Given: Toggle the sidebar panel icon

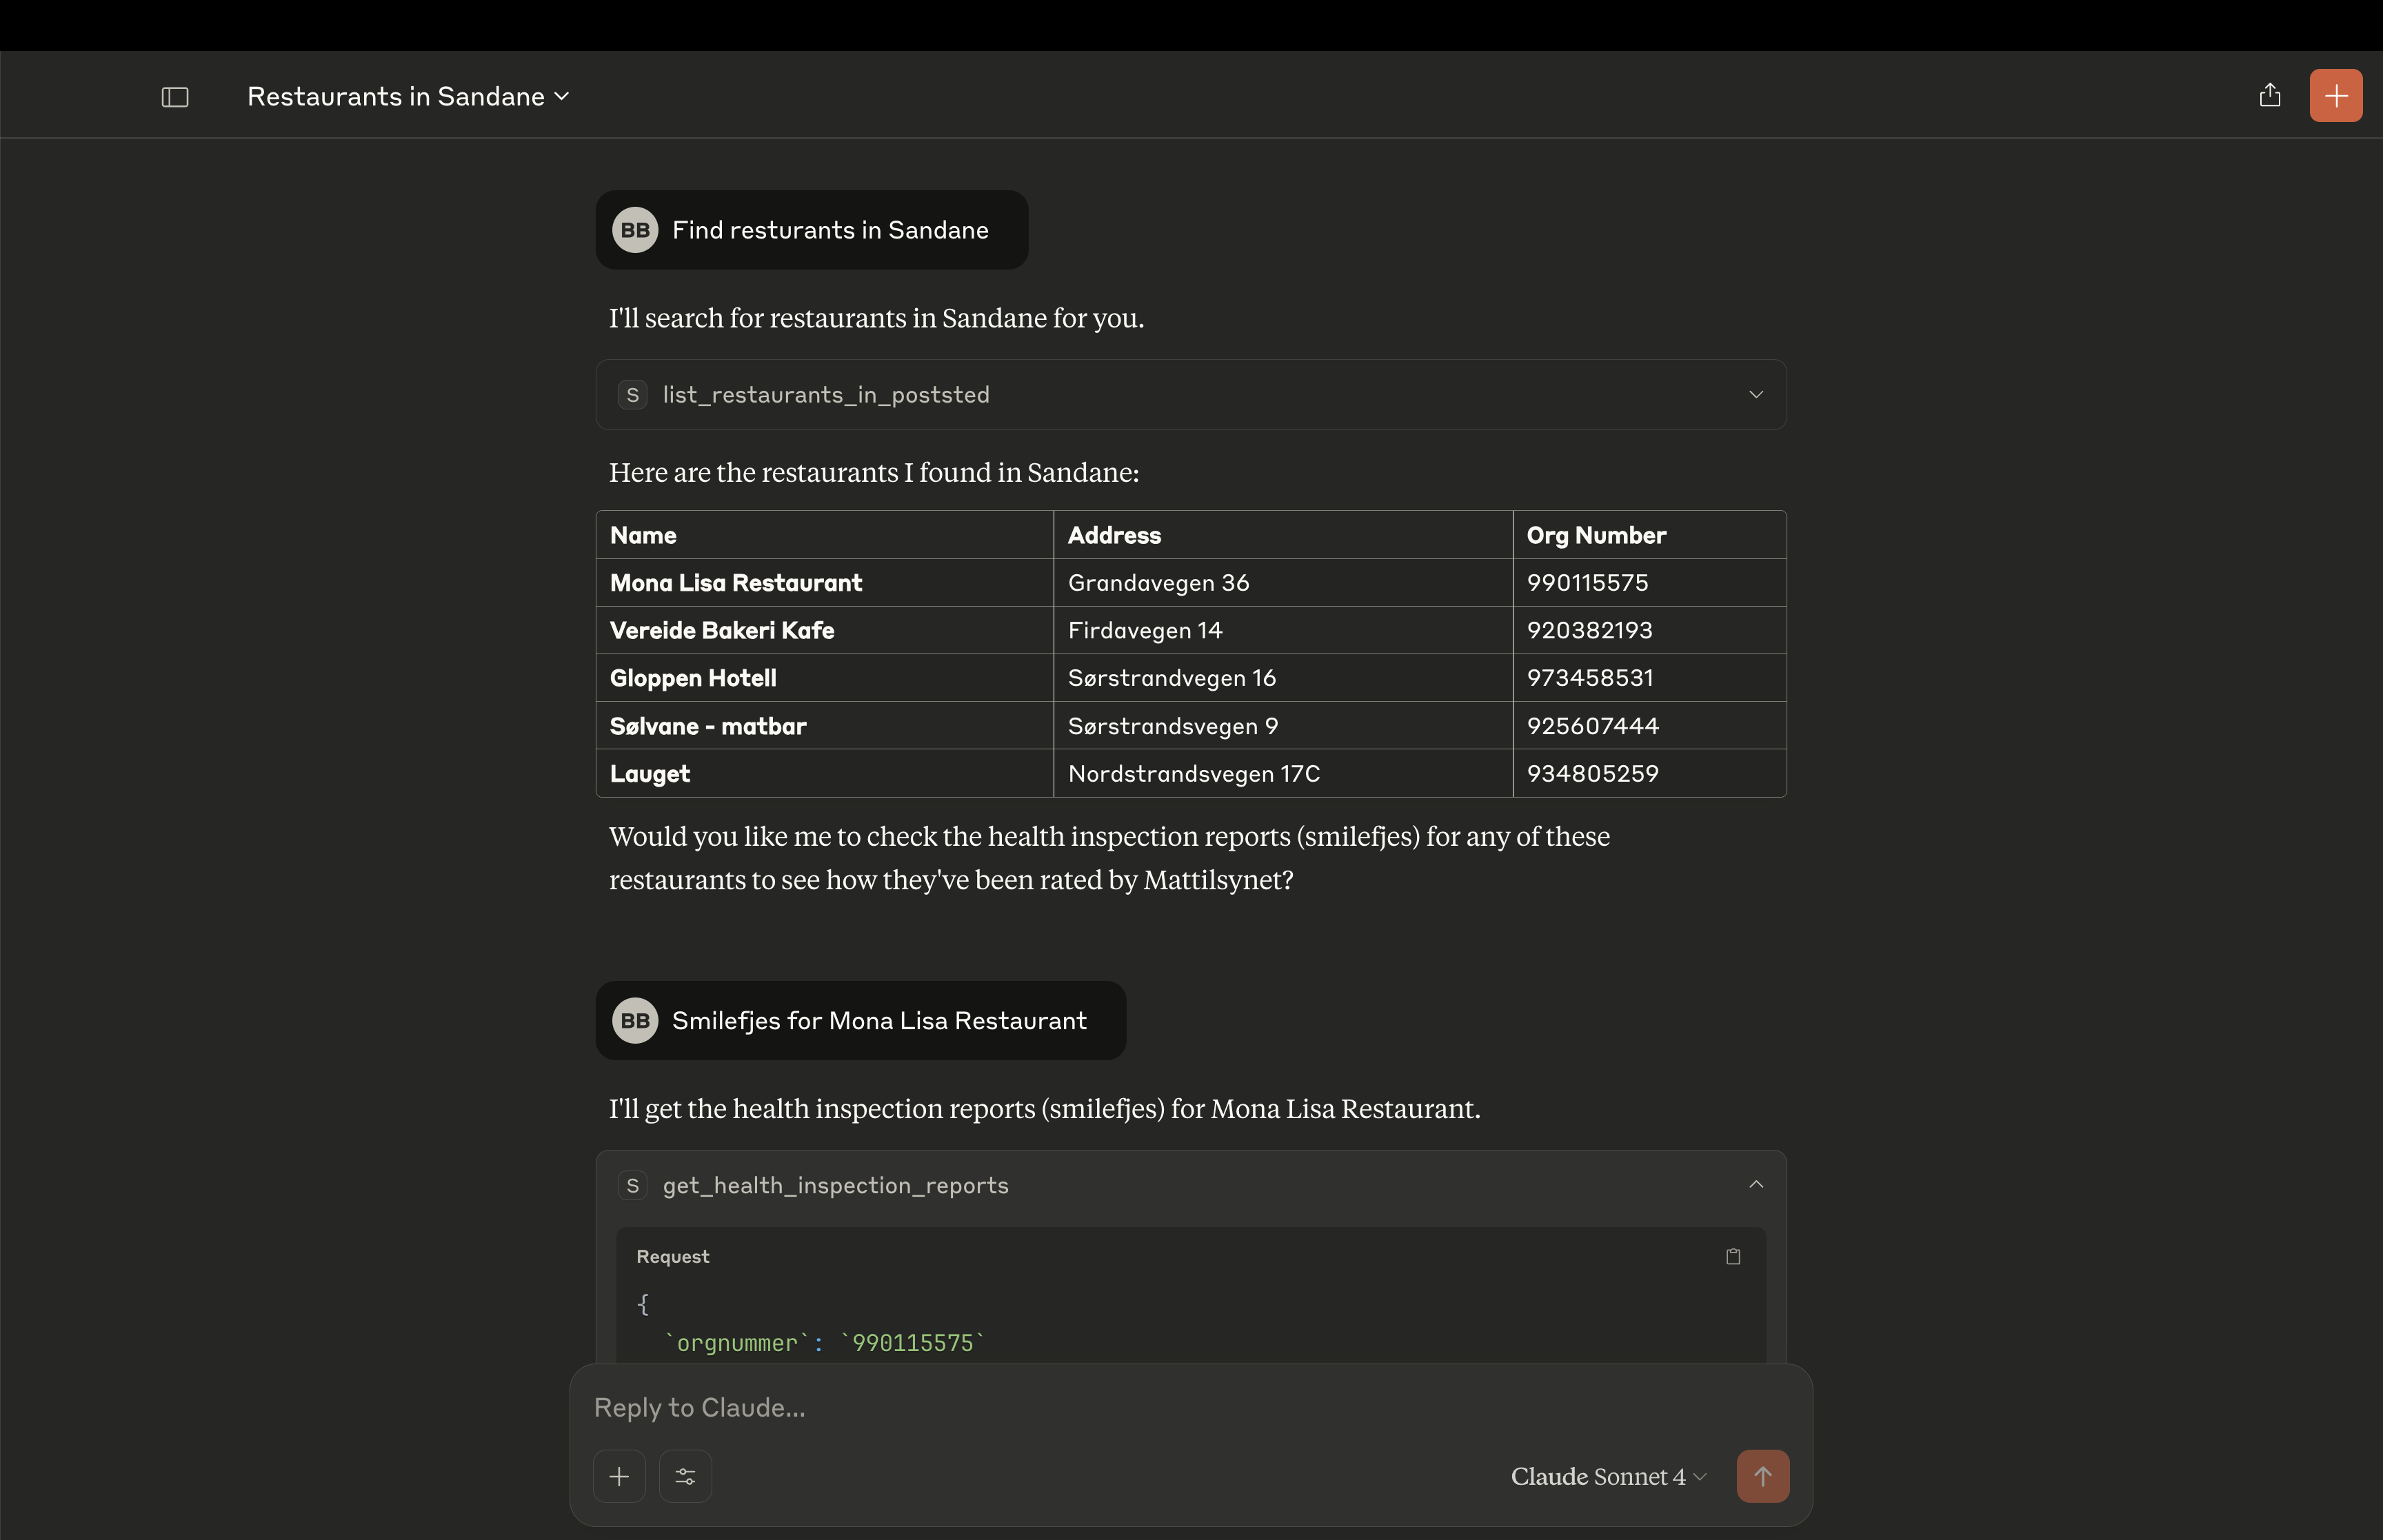Looking at the screenshot, I should [175, 97].
